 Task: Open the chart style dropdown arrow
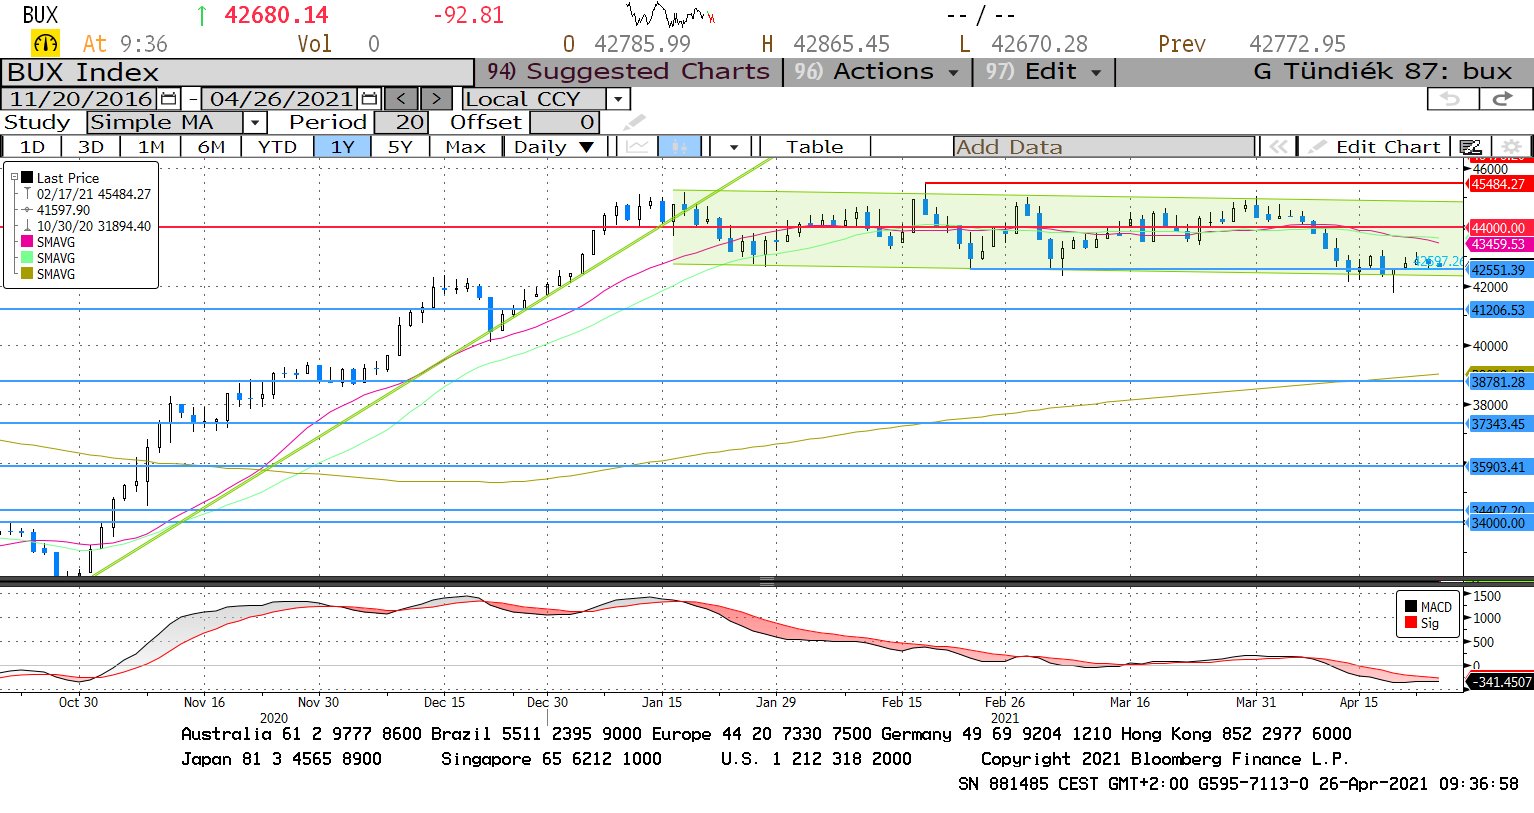coord(734,147)
